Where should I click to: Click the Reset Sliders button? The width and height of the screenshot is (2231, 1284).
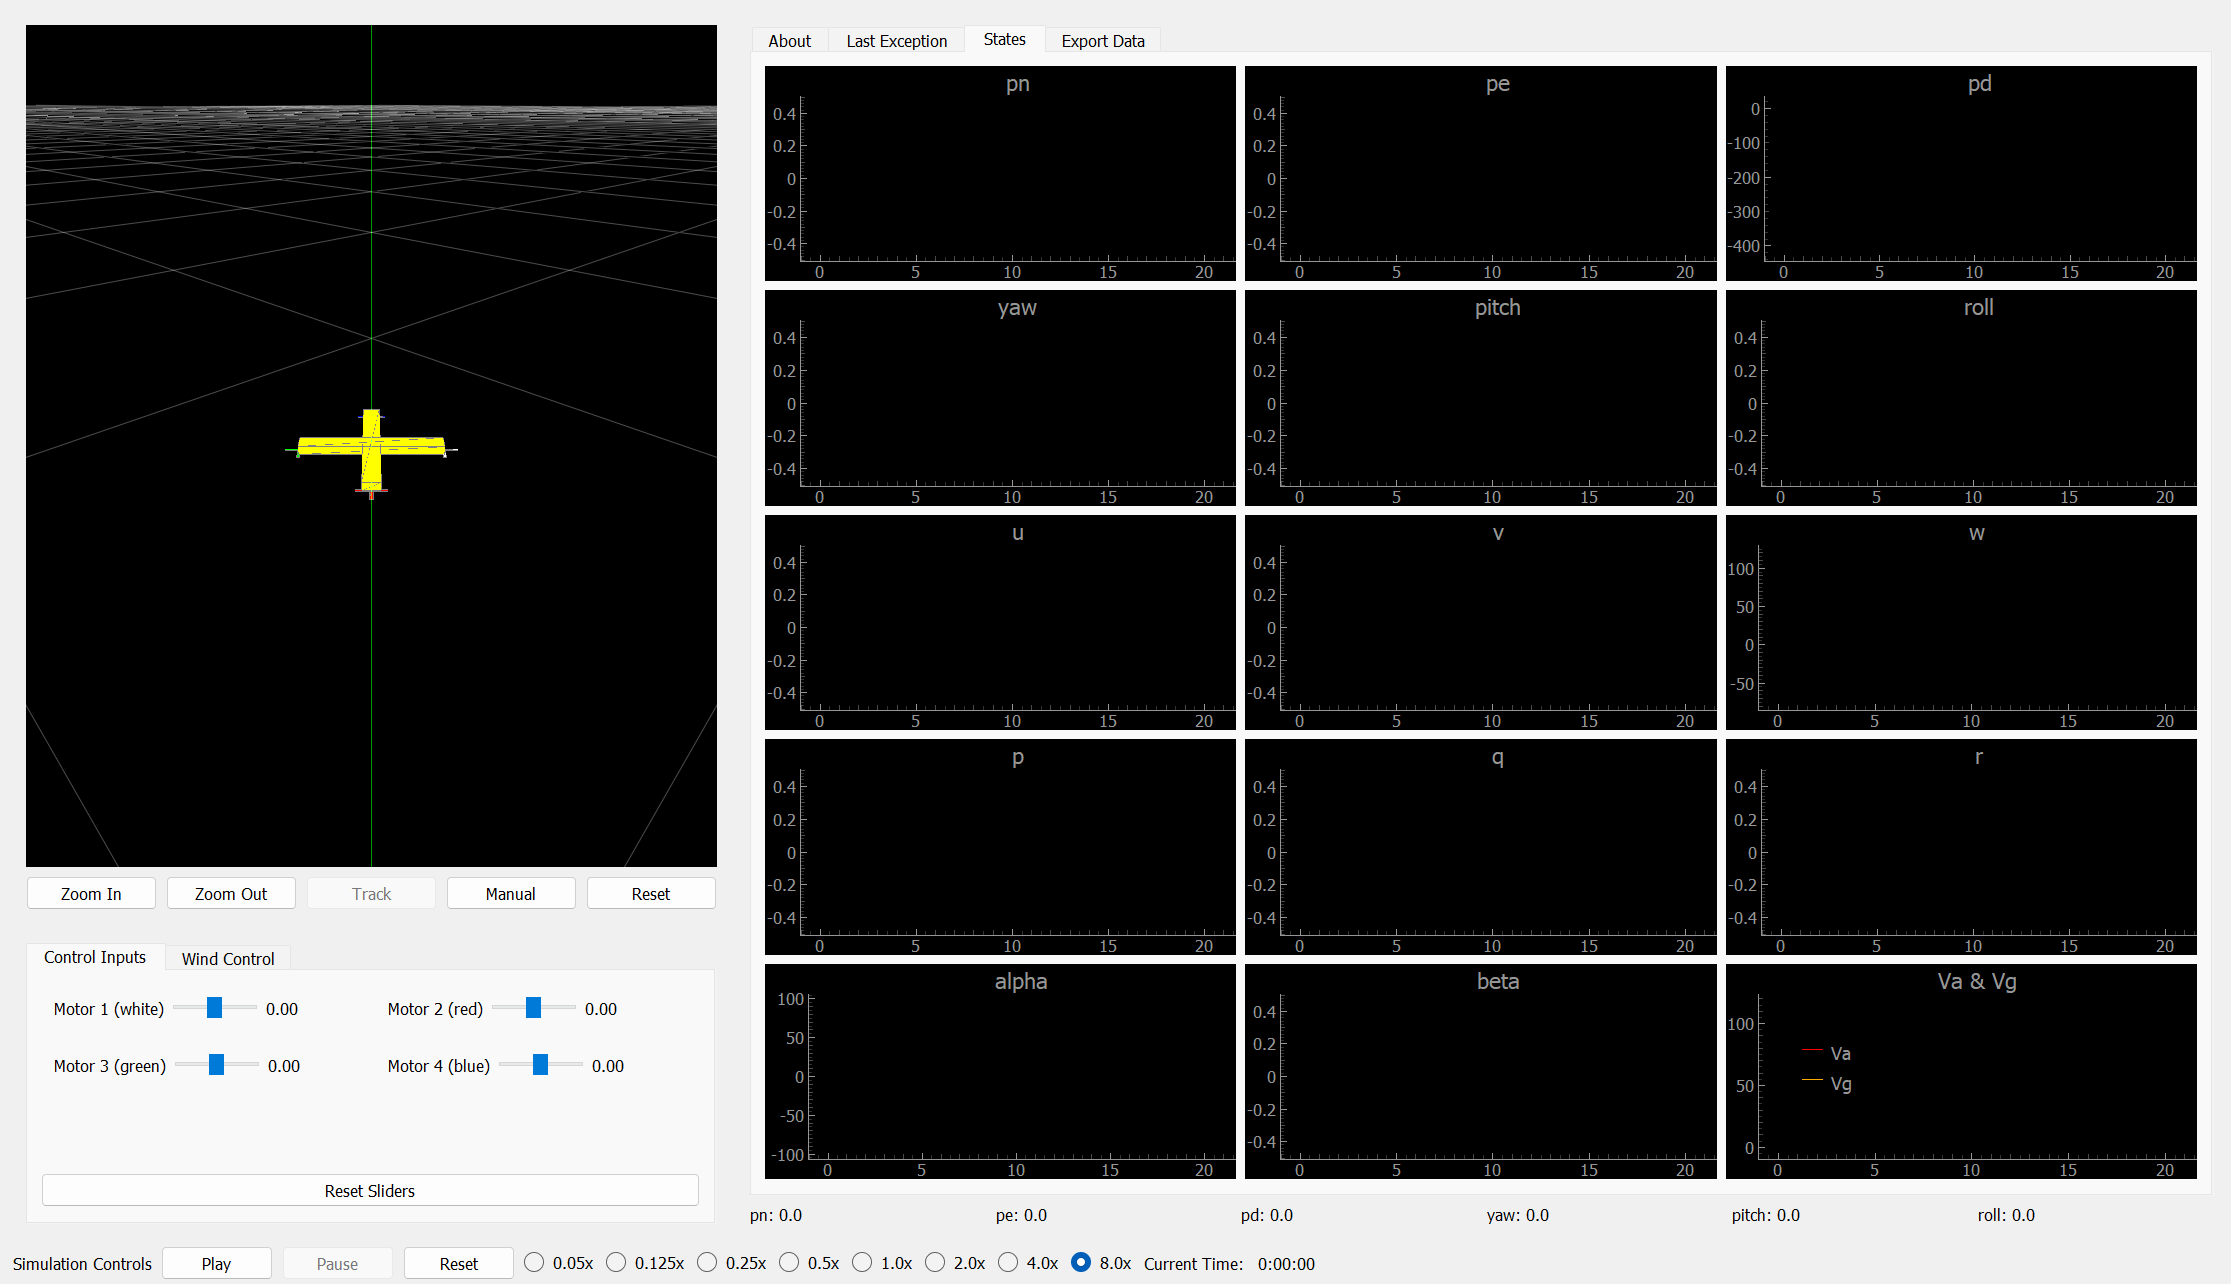[370, 1190]
